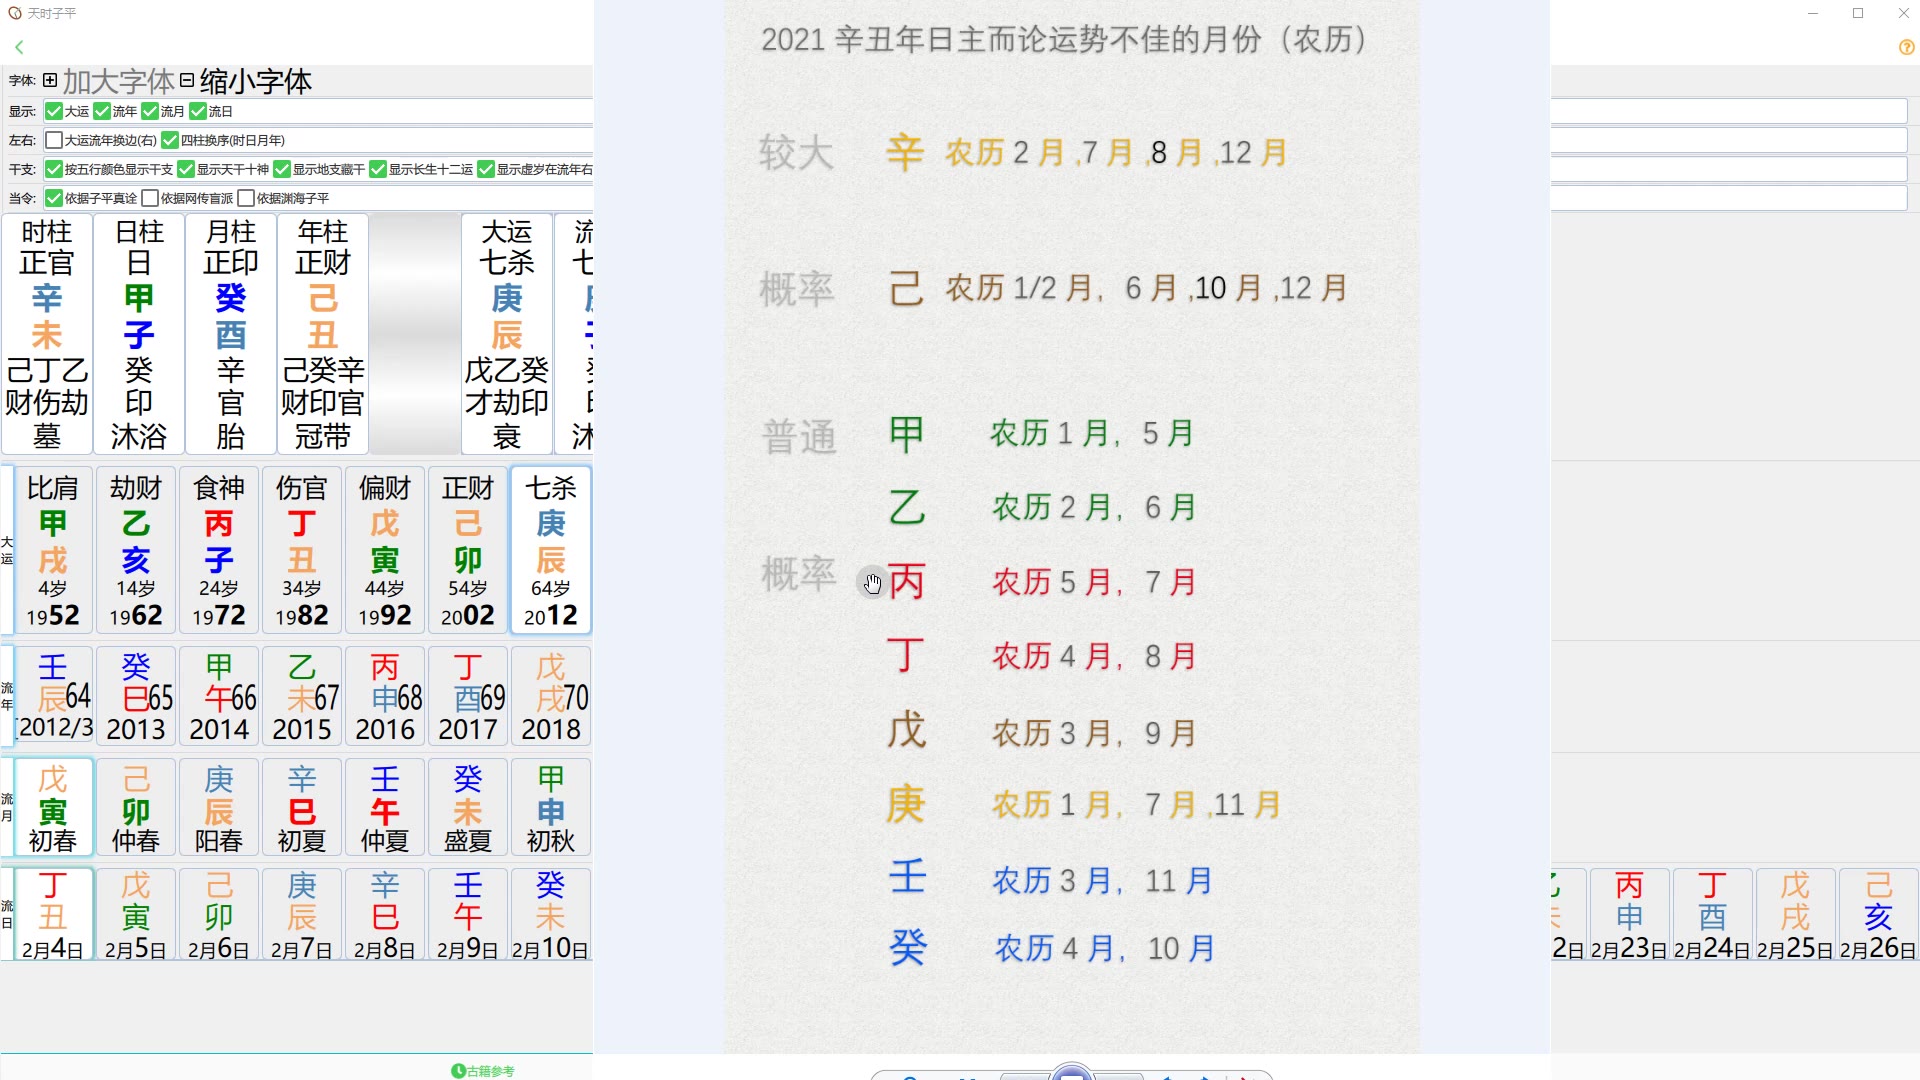Toggle 四柱换序(时日月年) checkbox
Screen dimensions: 1920x1080
(x=170, y=140)
